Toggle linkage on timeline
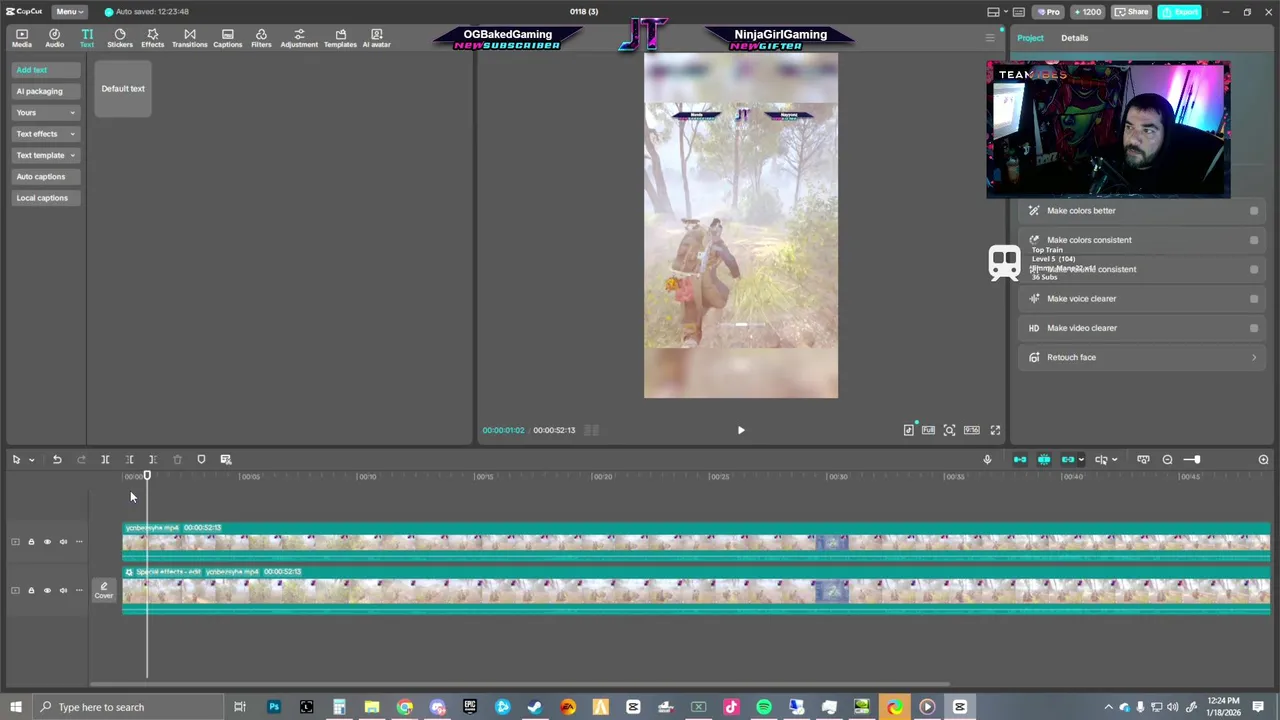Screen dimensions: 1280x720 click(x=1067, y=459)
